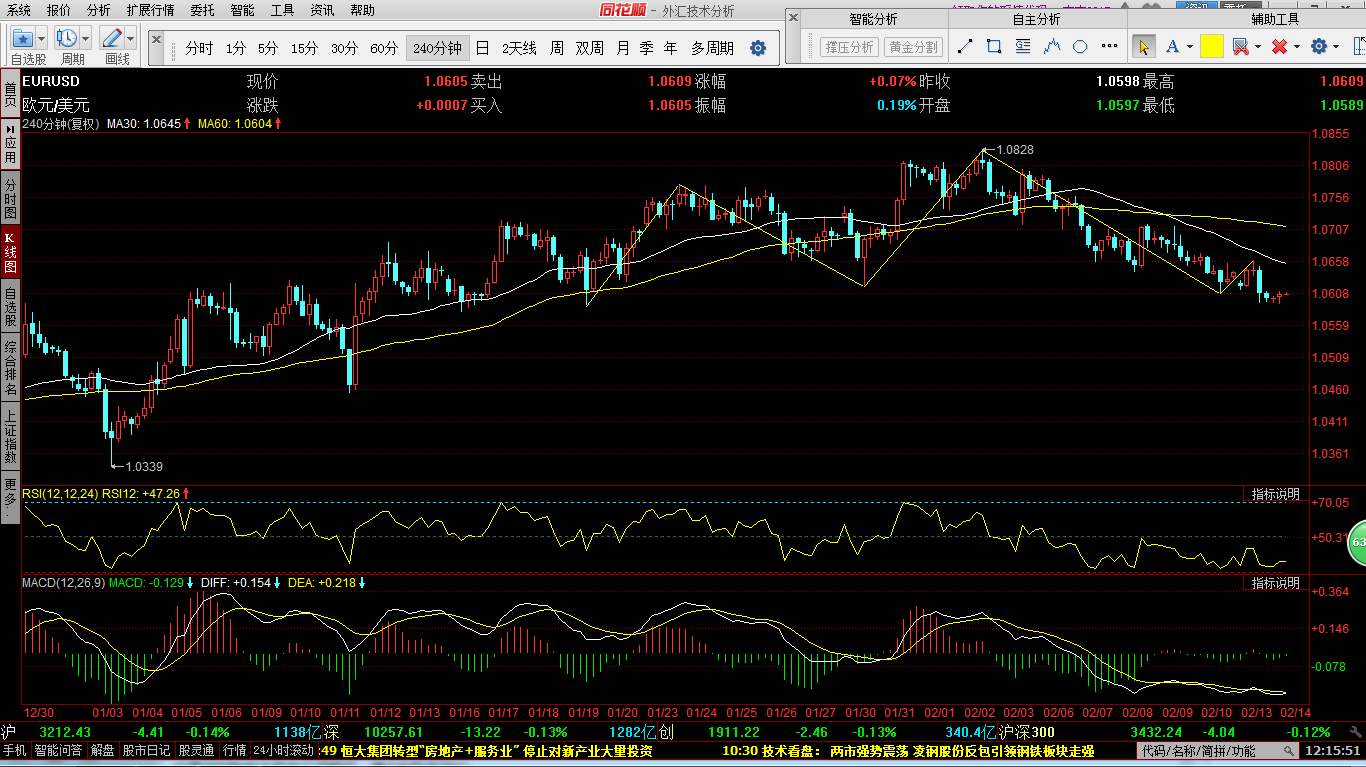The width and height of the screenshot is (1366, 767).
Task: Click the 自选股 star folder icon
Action: click(x=22, y=38)
